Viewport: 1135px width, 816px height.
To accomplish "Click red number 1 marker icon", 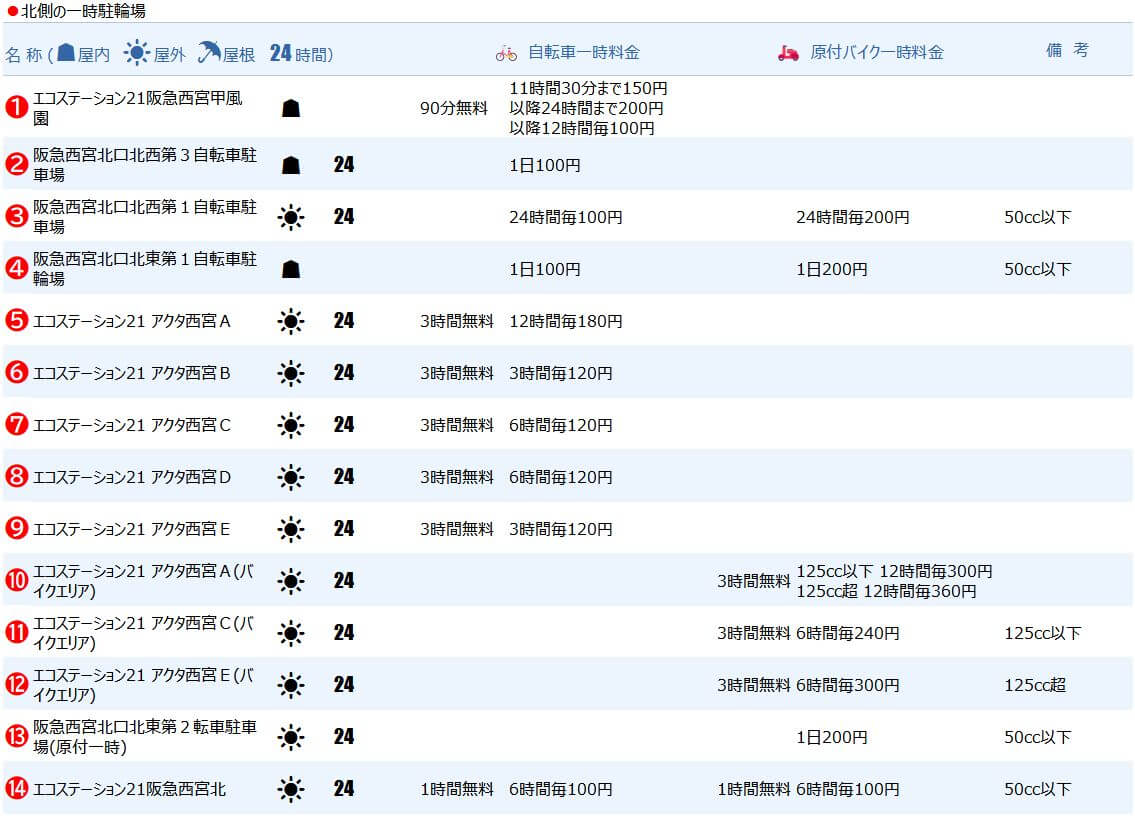I will pyautogui.click(x=17, y=107).
